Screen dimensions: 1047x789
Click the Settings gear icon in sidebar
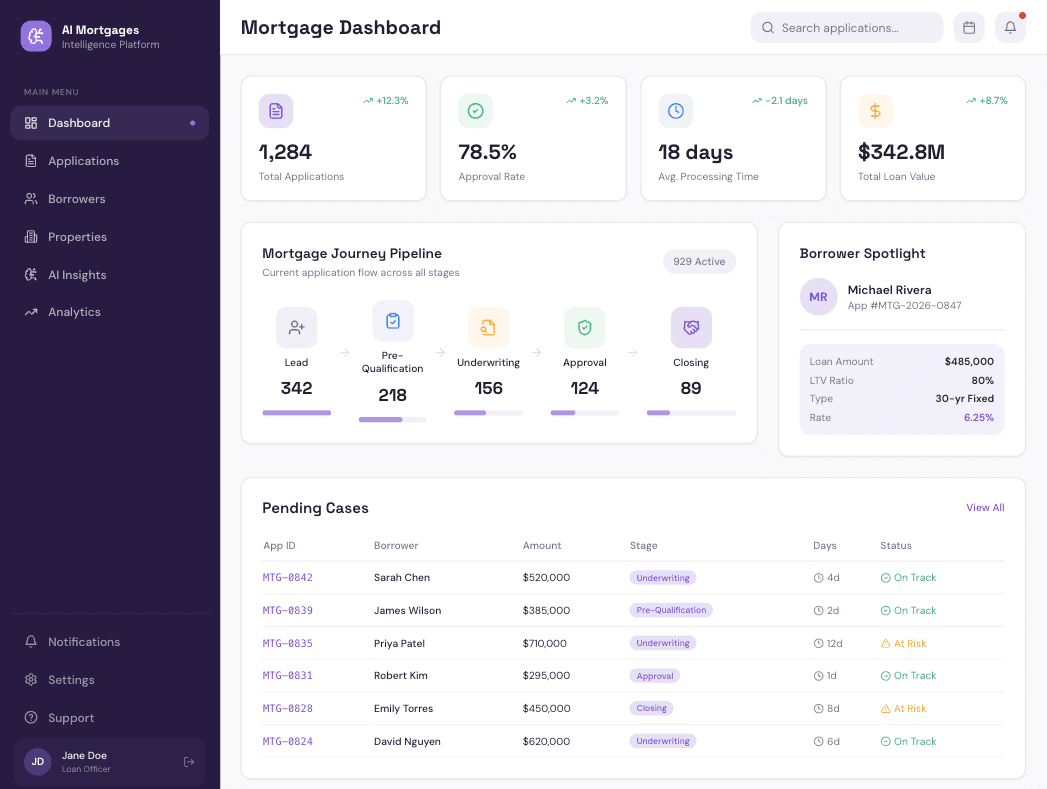point(31,680)
